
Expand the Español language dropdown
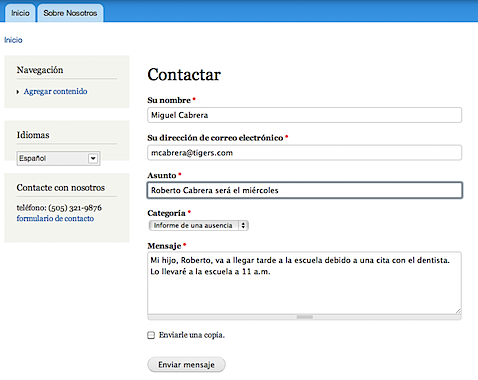tap(58, 158)
